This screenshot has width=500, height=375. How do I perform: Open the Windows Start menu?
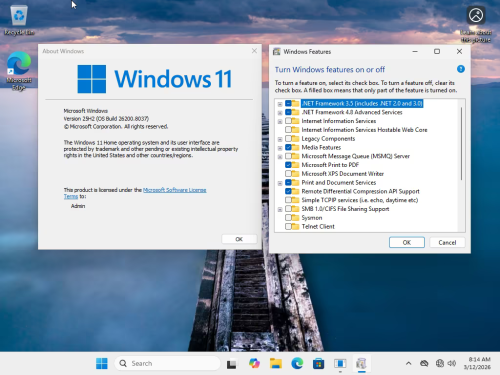pos(102,363)
